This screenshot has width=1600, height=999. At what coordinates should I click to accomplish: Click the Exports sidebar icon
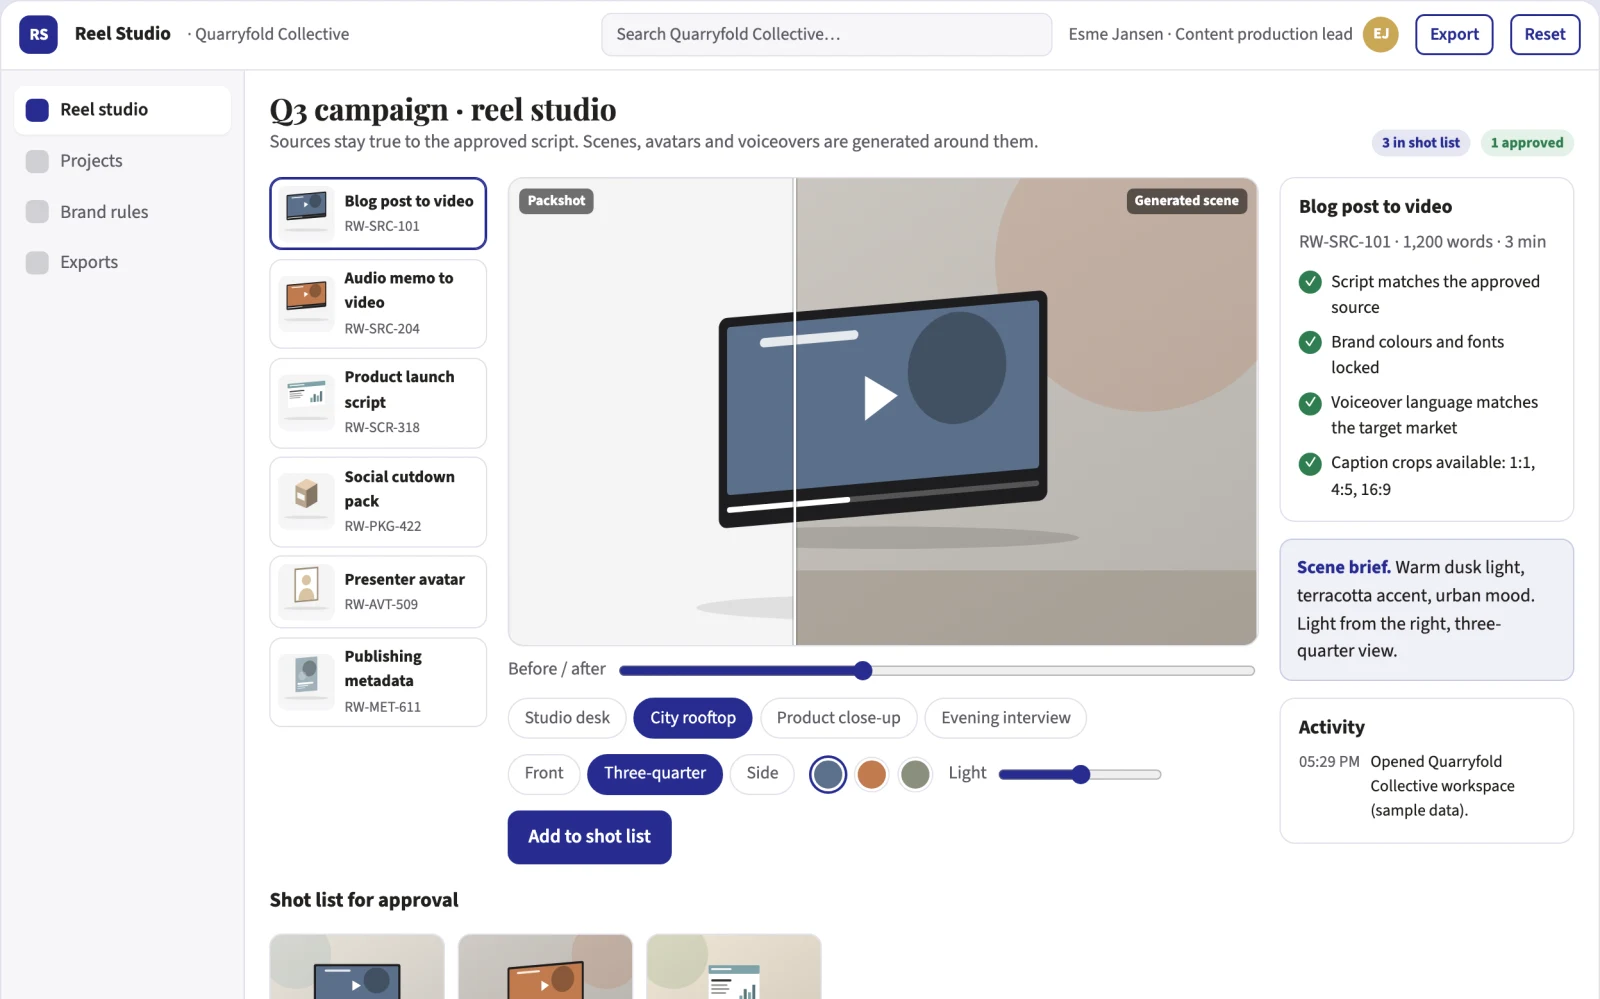(37, 262)
